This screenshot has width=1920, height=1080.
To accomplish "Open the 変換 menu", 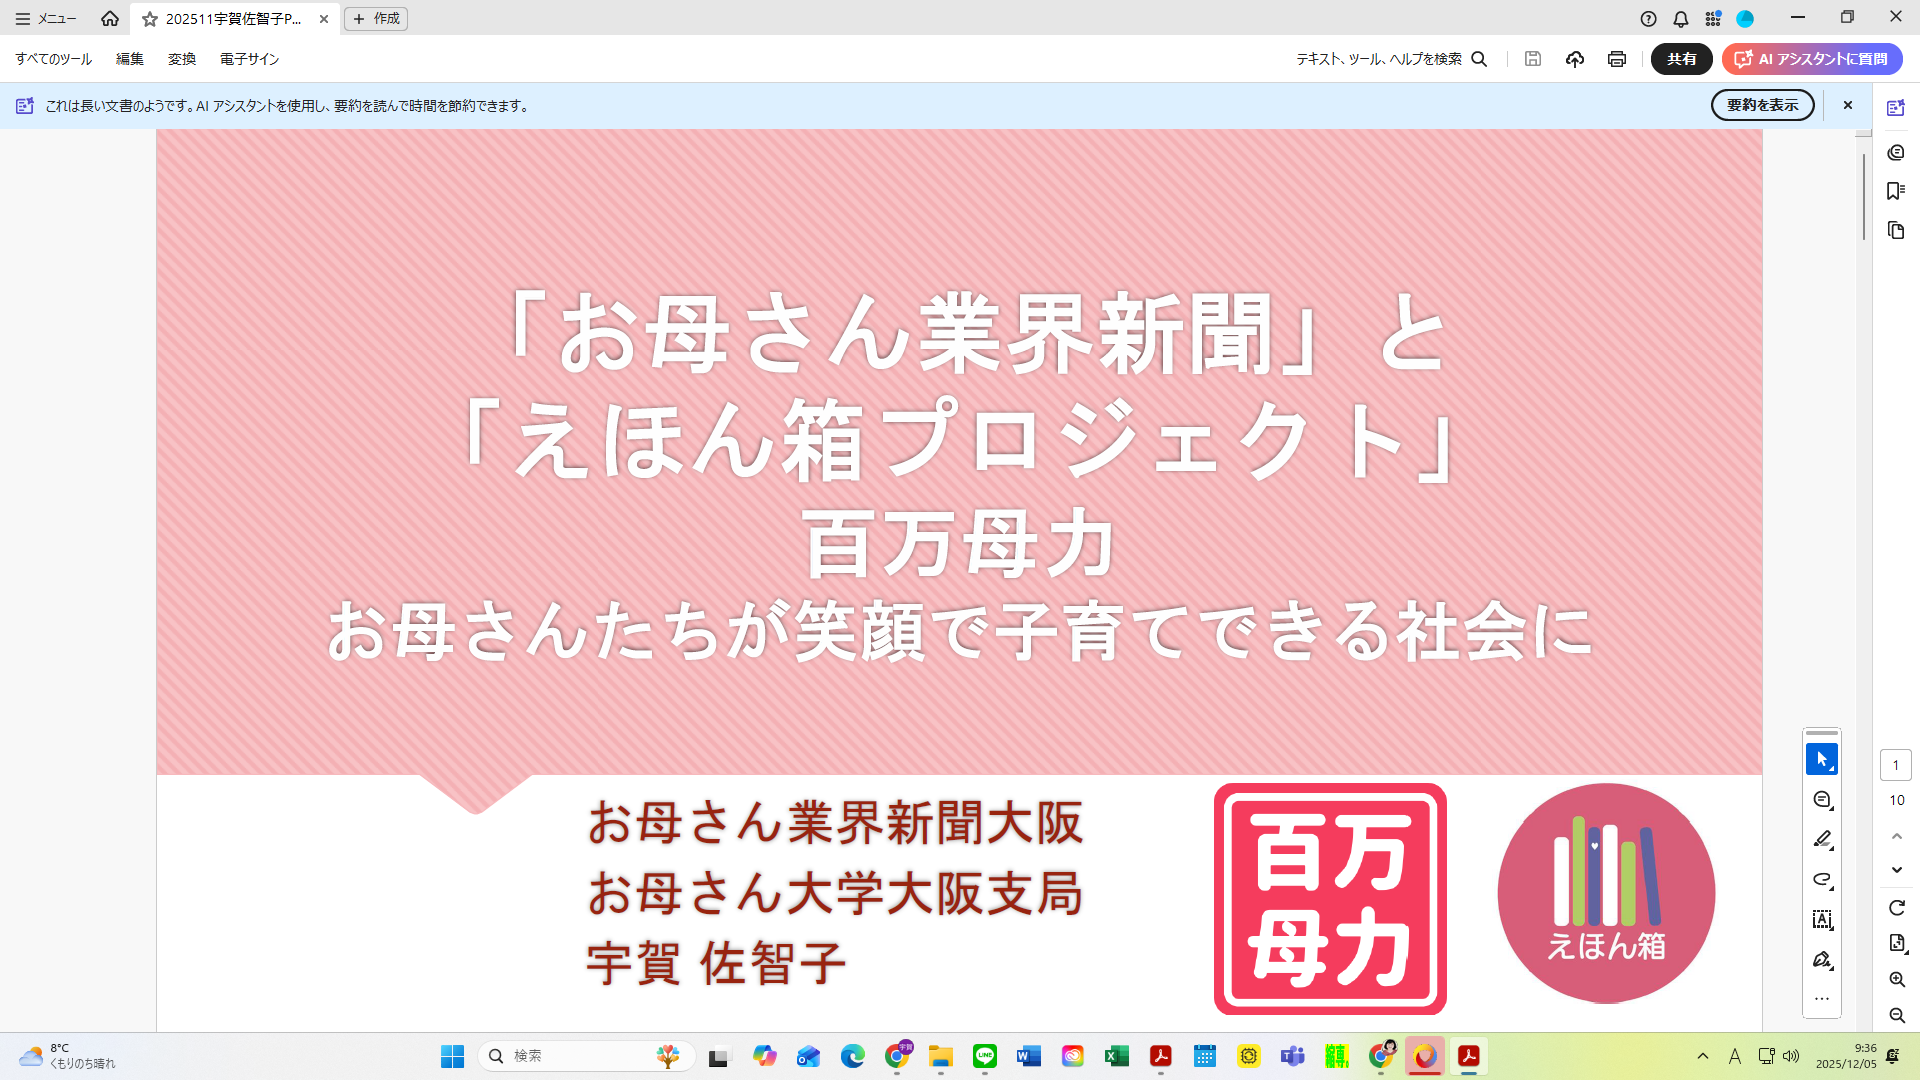I will coord(181,59).
